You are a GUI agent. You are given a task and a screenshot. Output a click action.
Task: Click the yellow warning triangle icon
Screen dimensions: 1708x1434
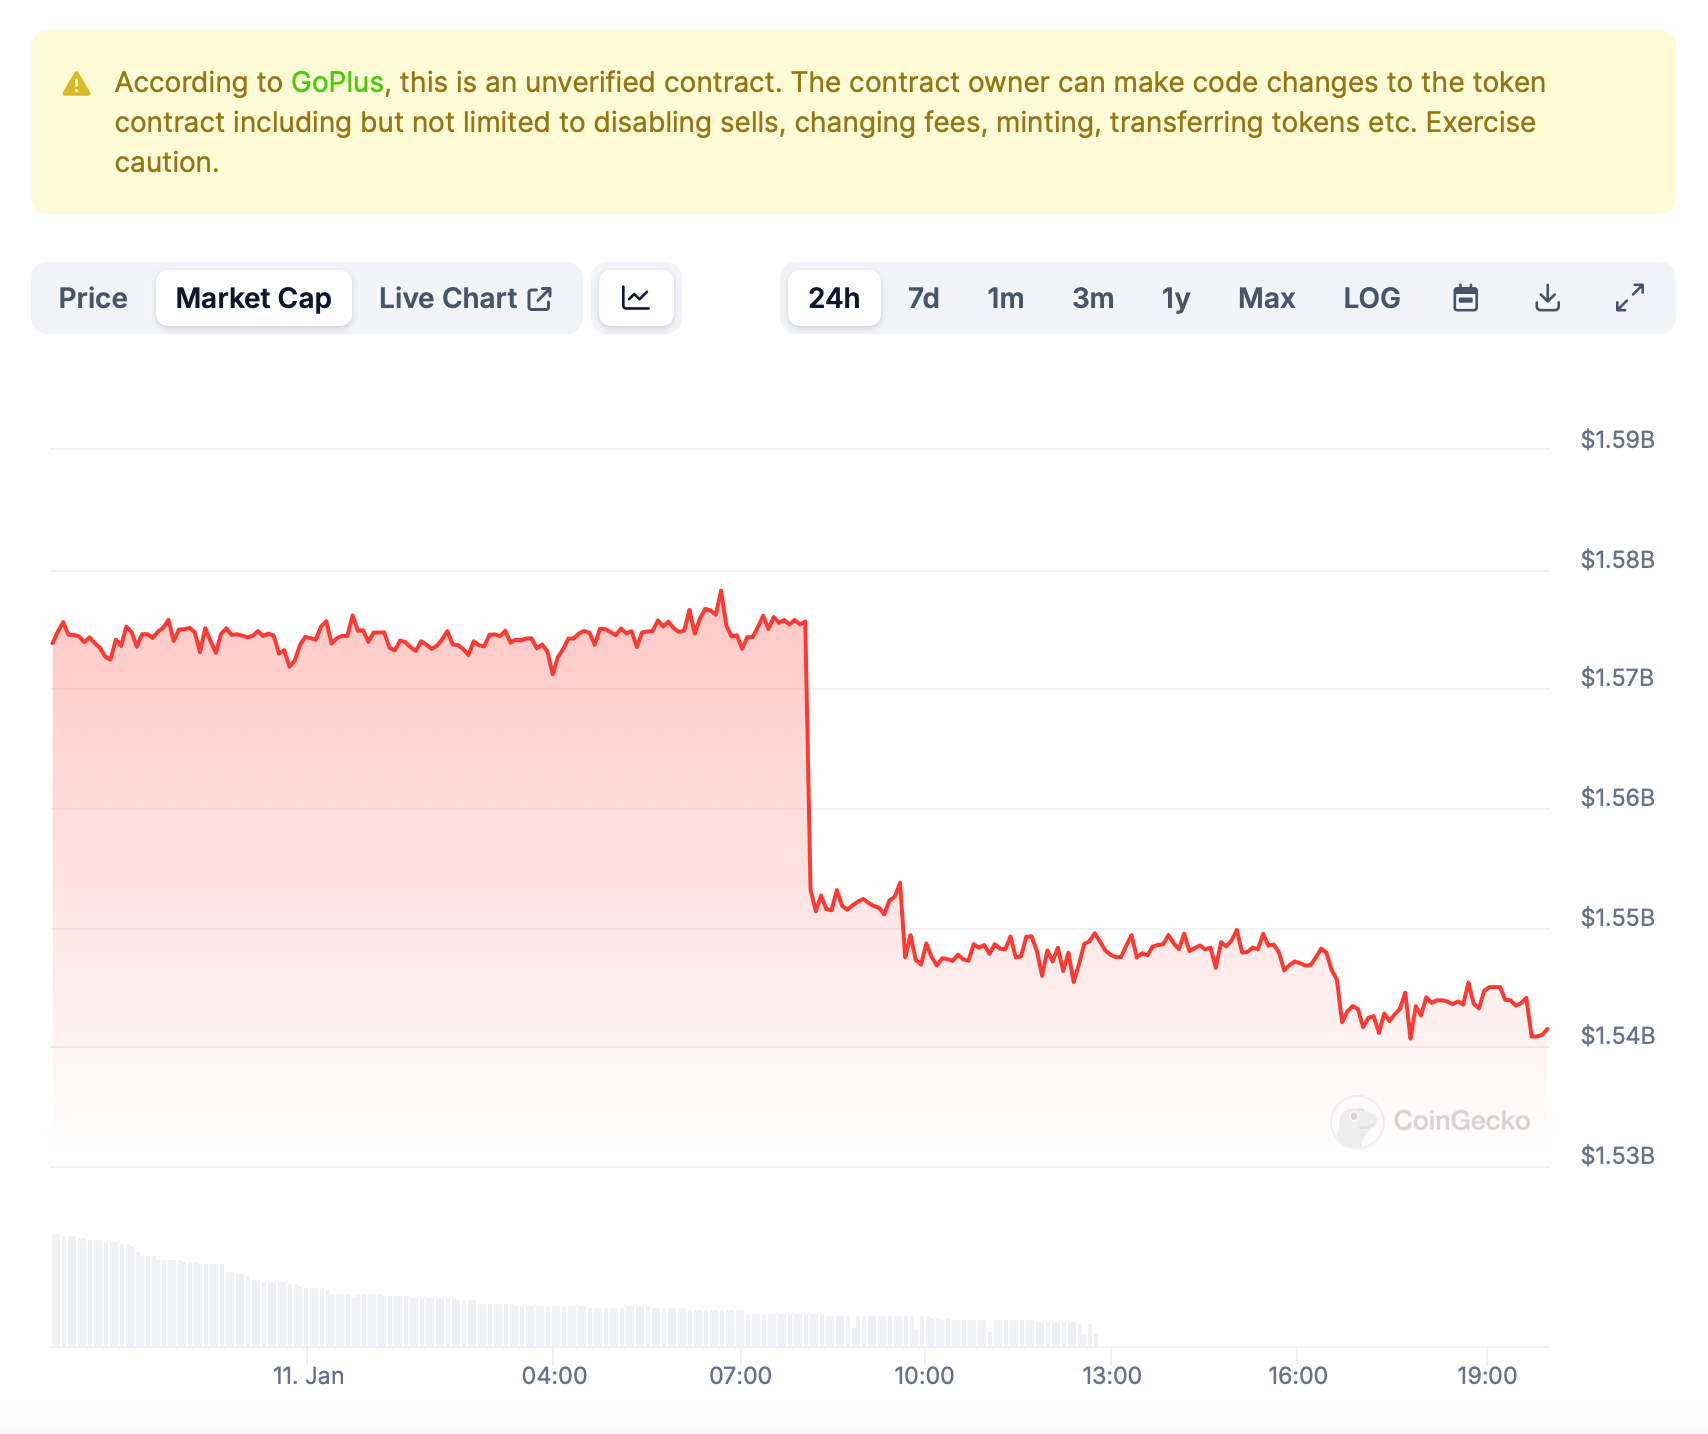(77, 84)
